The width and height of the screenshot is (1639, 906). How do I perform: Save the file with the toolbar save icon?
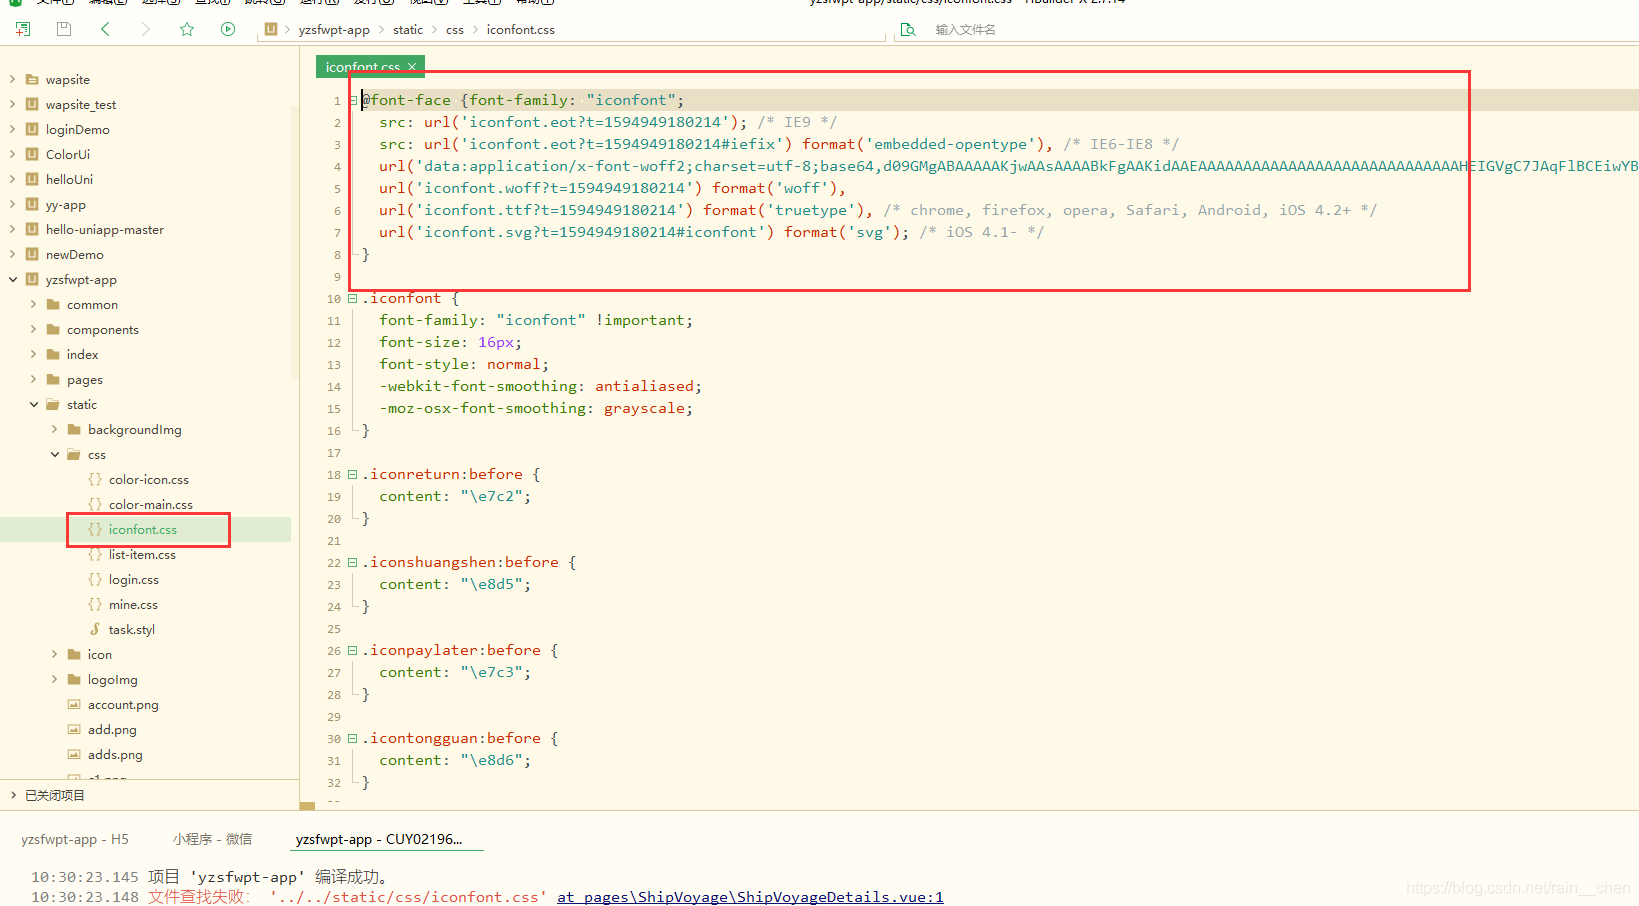pyautogui.click(x=64, y=29)
